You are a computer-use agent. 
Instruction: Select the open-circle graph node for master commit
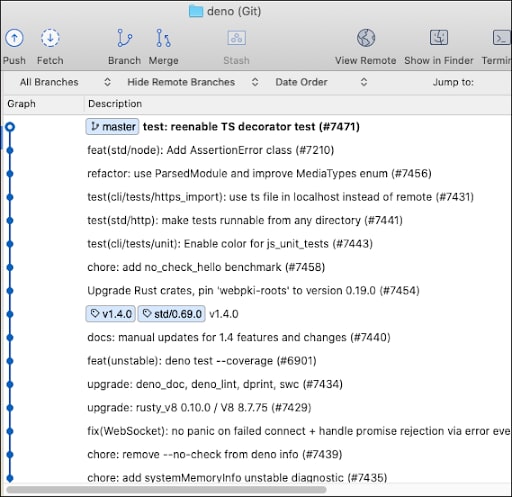[x=10, y=127]
